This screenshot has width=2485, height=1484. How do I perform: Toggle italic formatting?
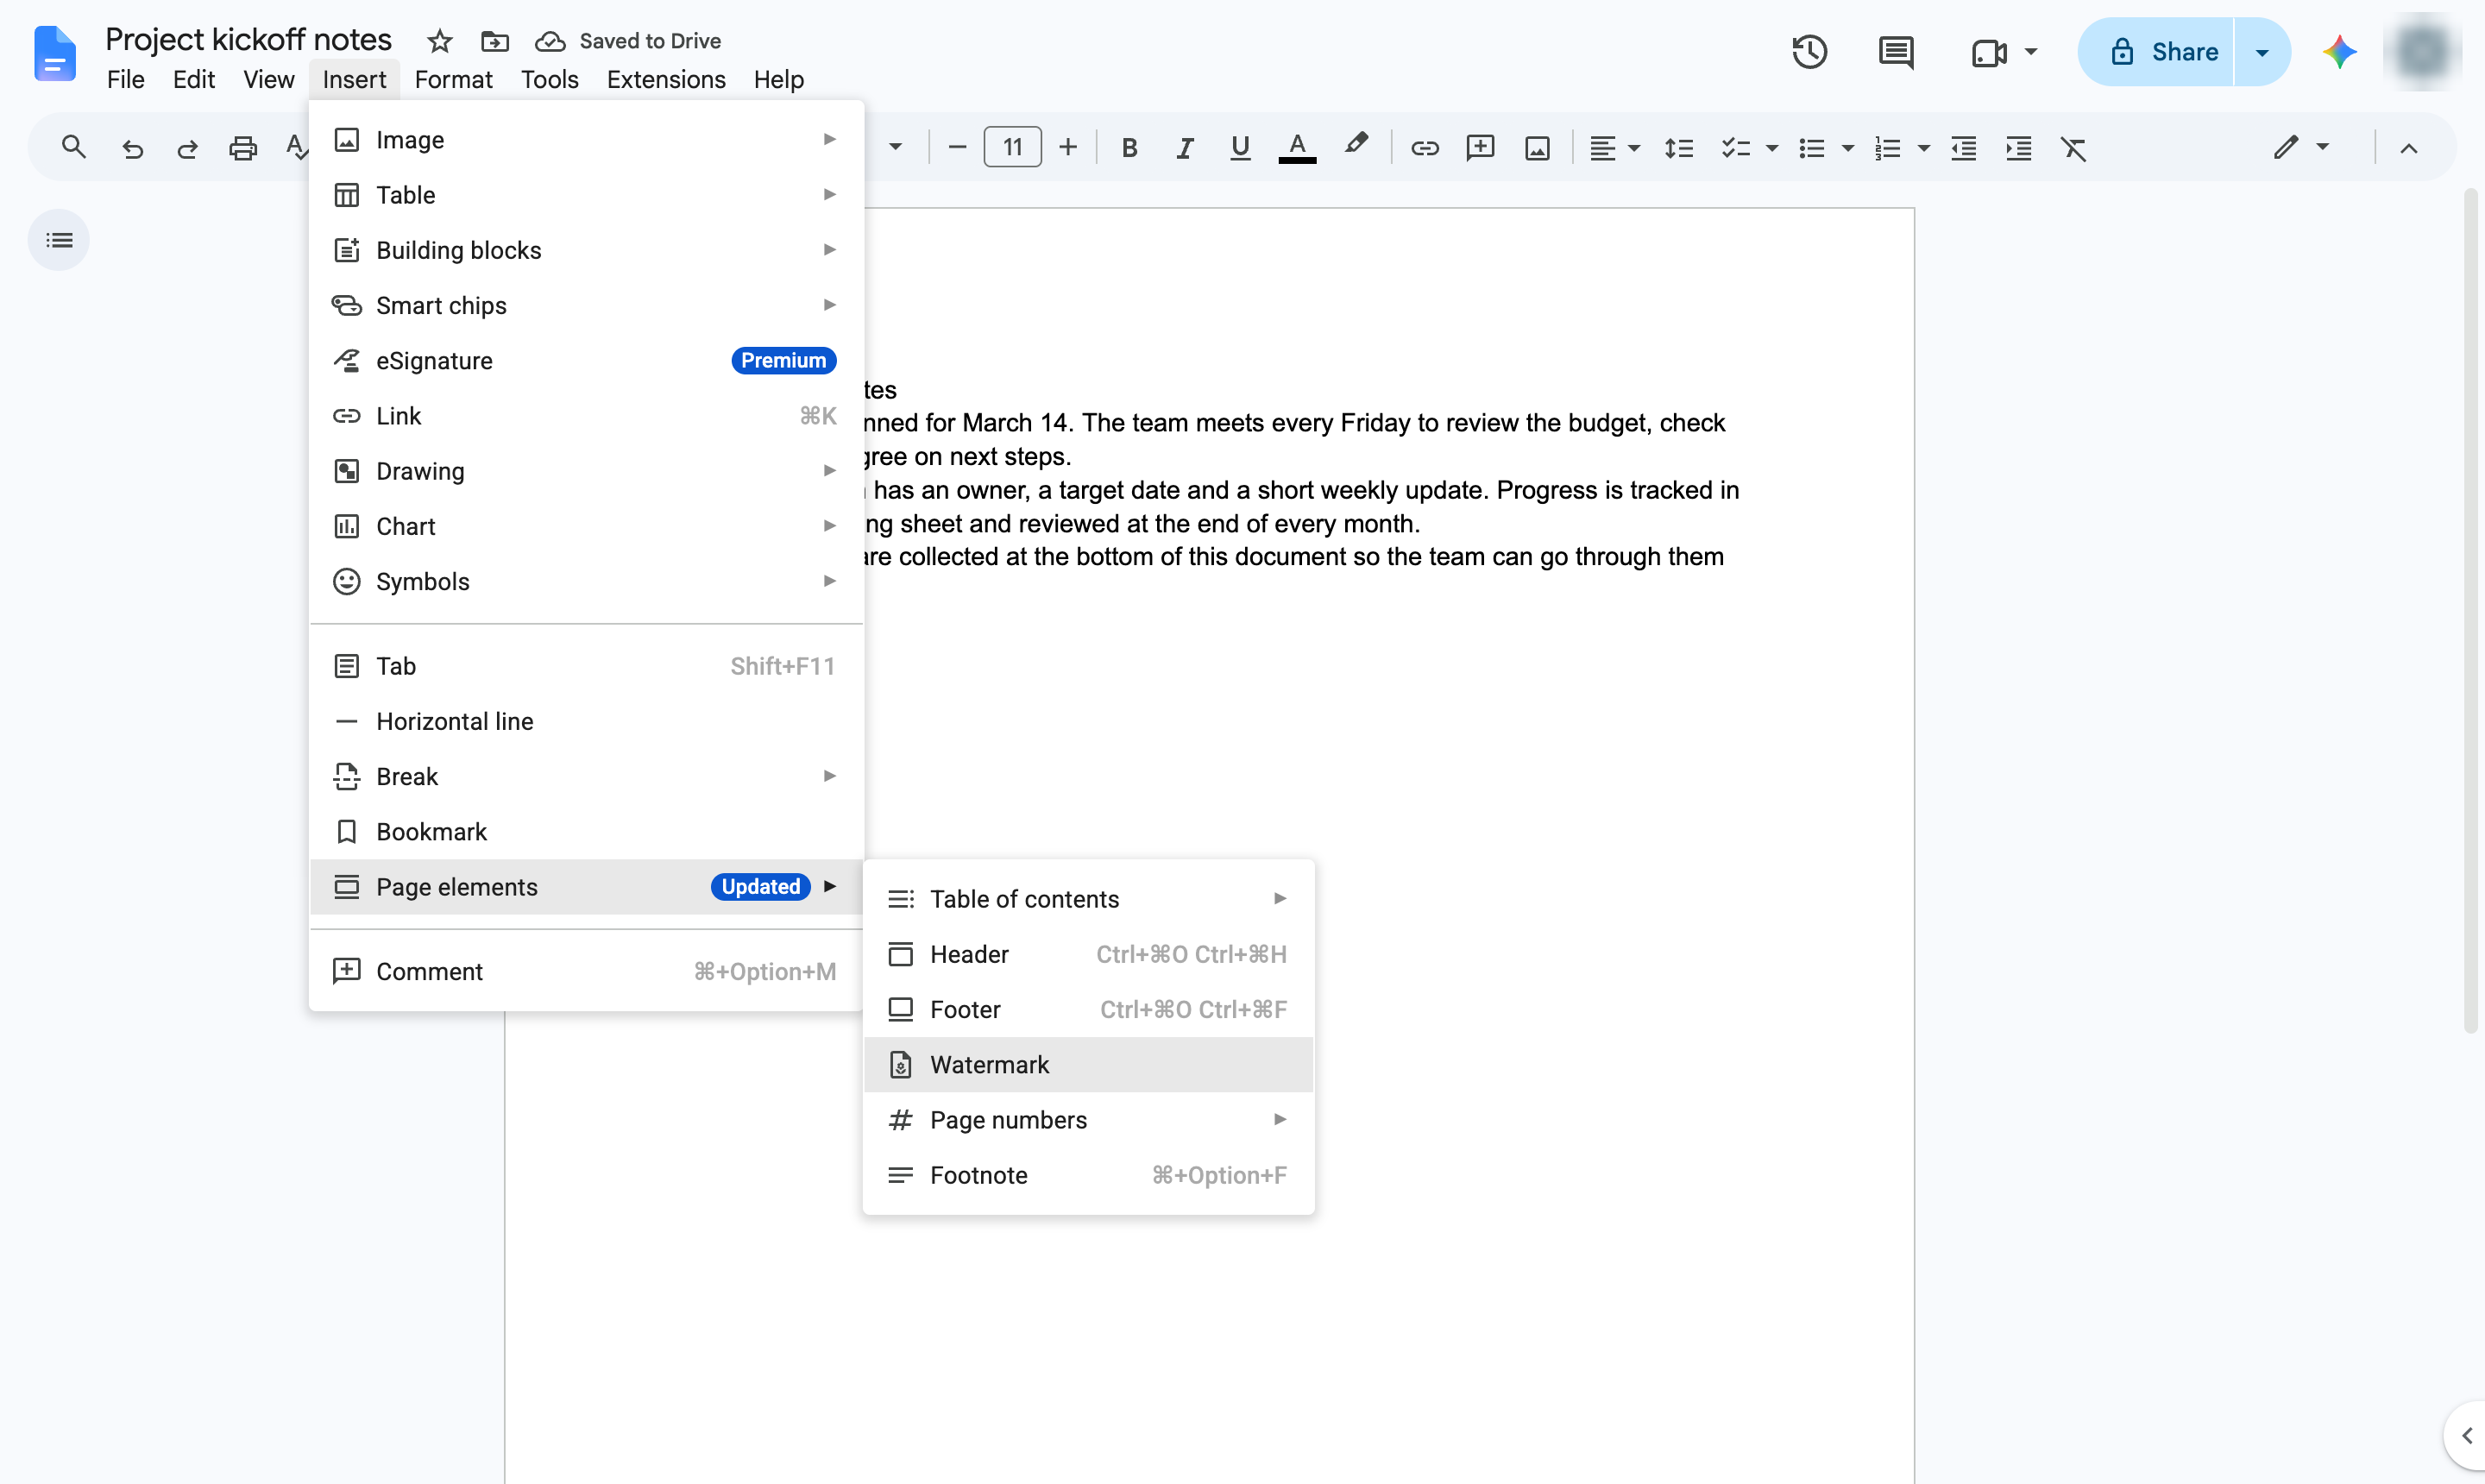click(x=1184, y=148)
